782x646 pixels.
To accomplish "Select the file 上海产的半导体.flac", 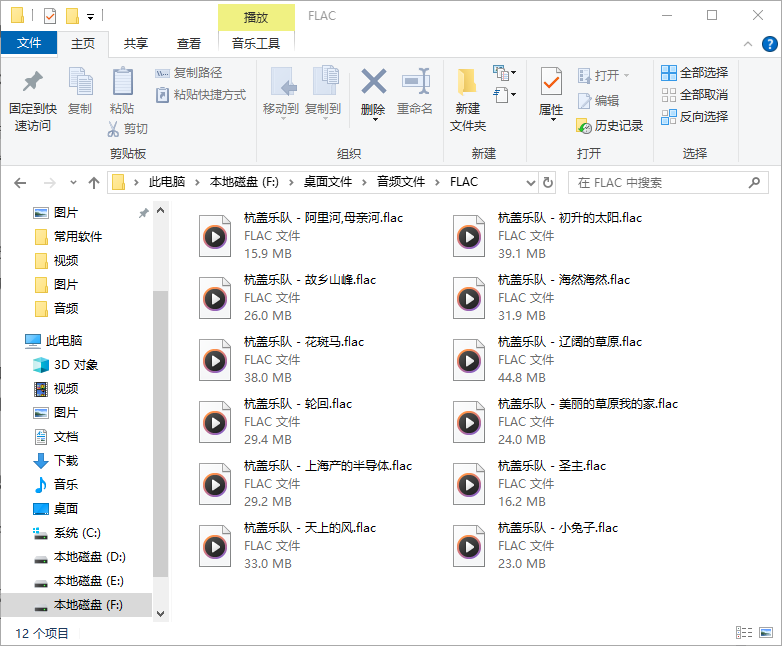I will click(x=306, y=483).
